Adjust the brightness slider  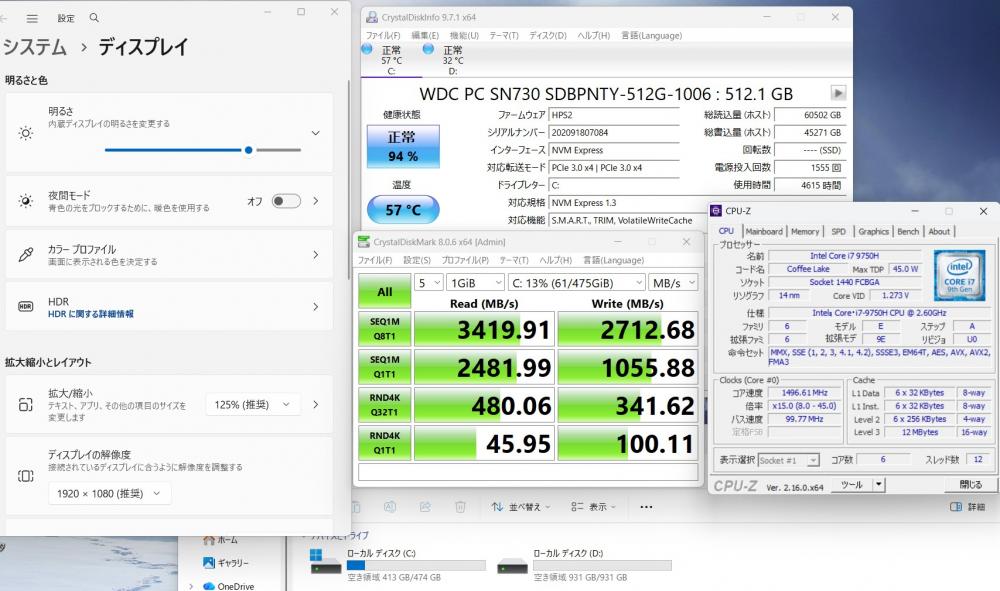click(x=248, y=150)
